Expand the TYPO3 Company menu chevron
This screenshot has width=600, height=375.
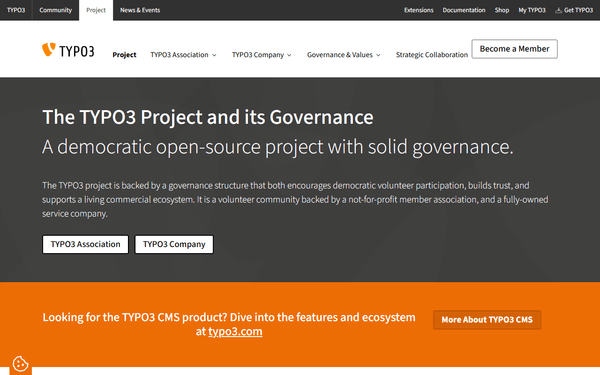[289, 55]
